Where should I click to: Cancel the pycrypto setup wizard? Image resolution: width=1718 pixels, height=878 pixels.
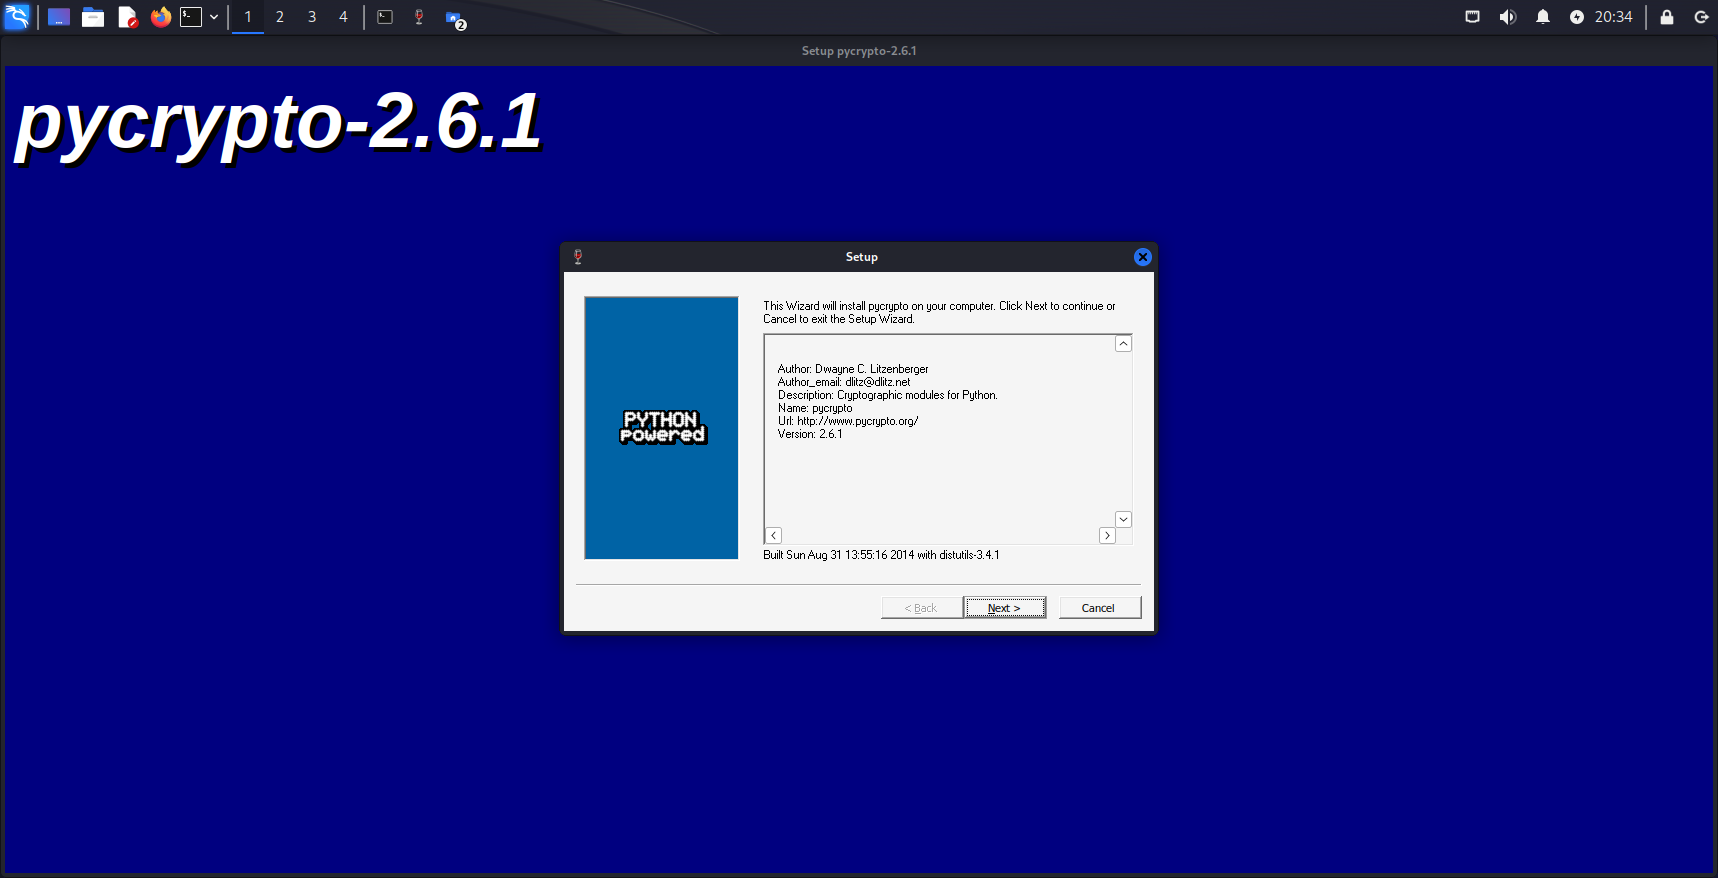(x=1099, y=608)
